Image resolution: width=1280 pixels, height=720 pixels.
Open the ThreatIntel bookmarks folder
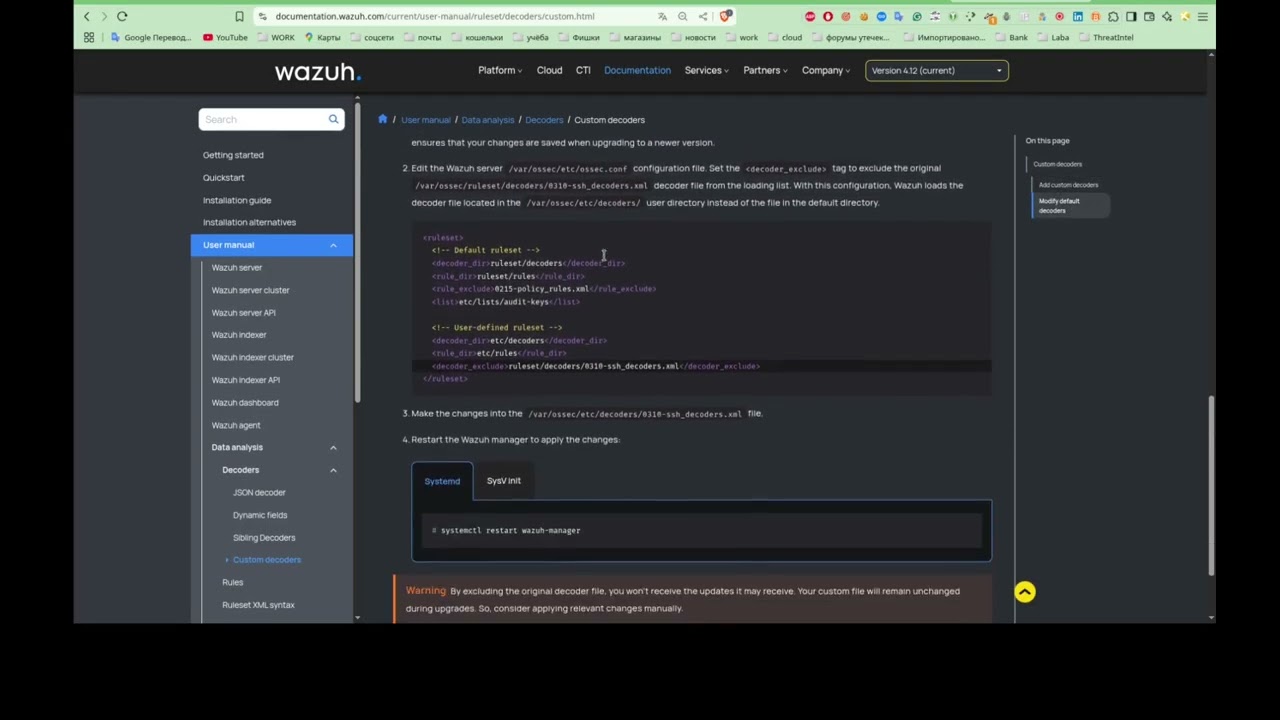pos(1106,37)
